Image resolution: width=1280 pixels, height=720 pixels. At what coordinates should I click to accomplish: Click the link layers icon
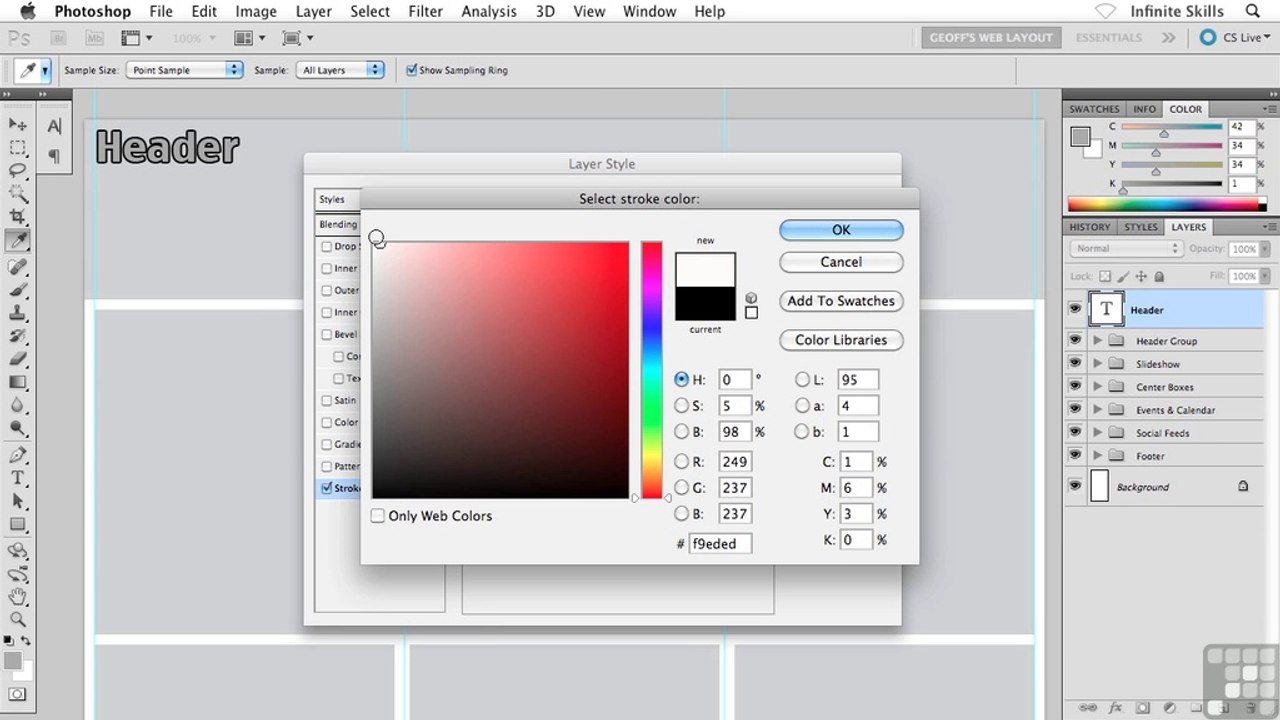point(1087,708)
